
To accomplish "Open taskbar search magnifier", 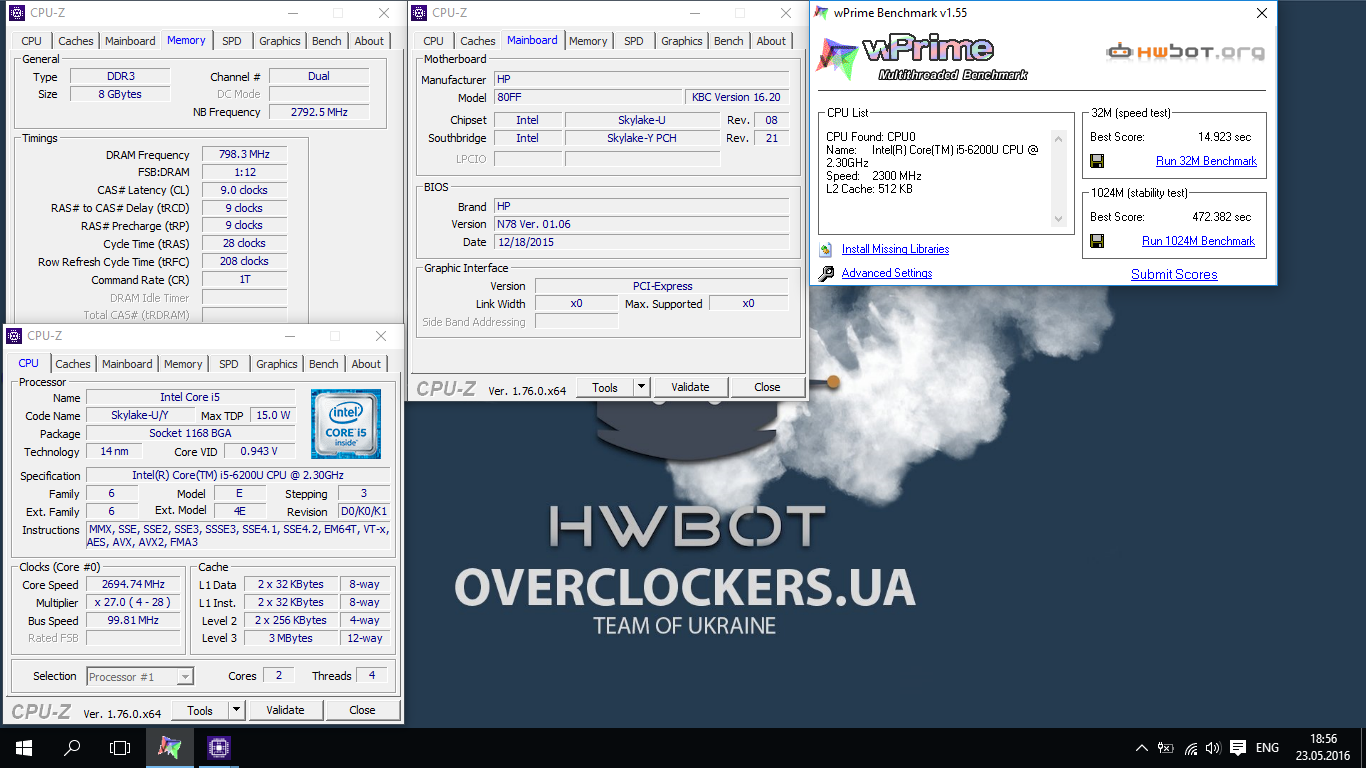I will click(72, 747).
